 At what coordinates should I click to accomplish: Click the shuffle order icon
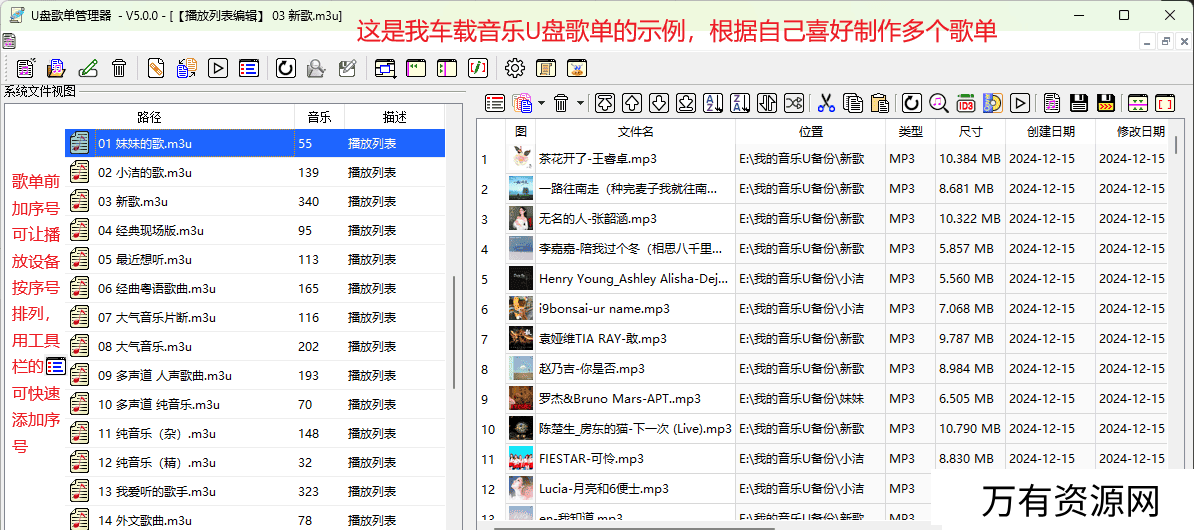tap(794, 102)
